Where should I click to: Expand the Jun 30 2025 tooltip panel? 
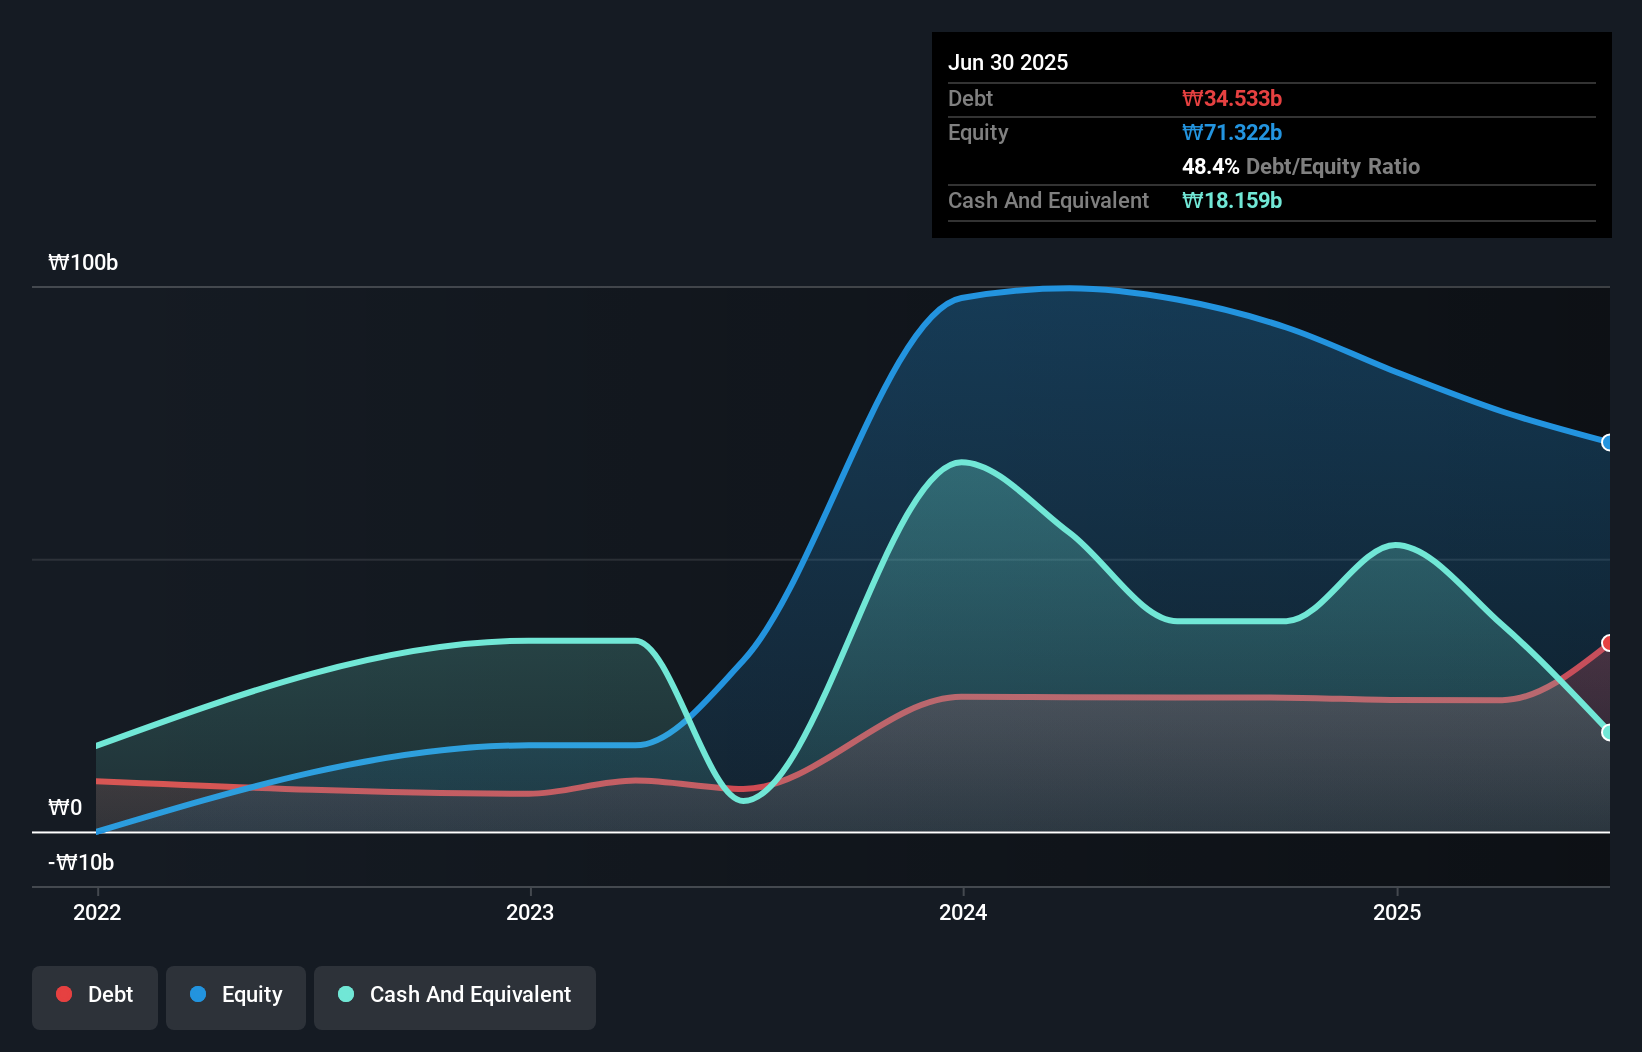(x=1009, y=62)
